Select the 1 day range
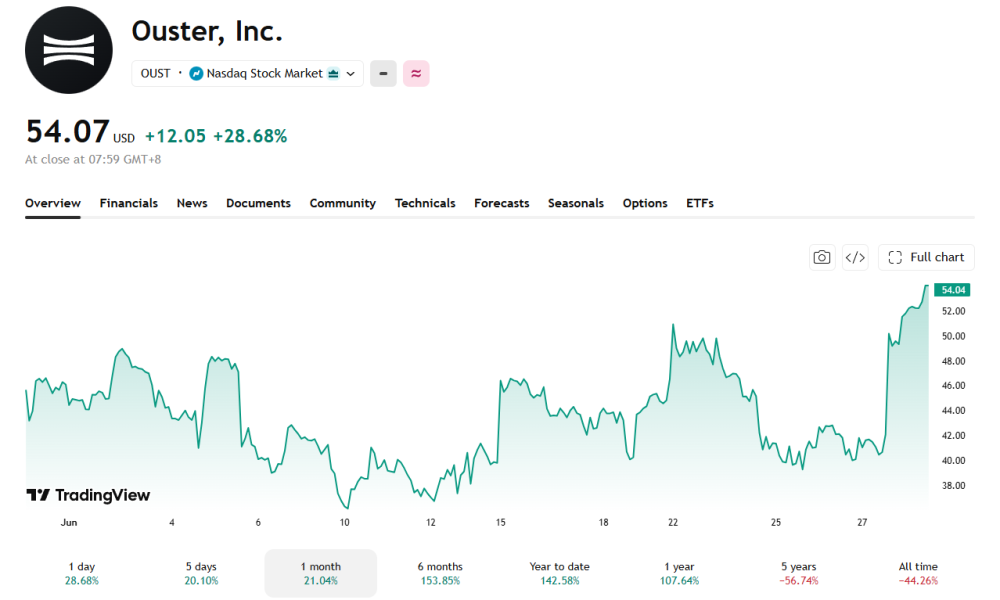The width and height of the screenshot is (1000, 600). coord(82,573)
